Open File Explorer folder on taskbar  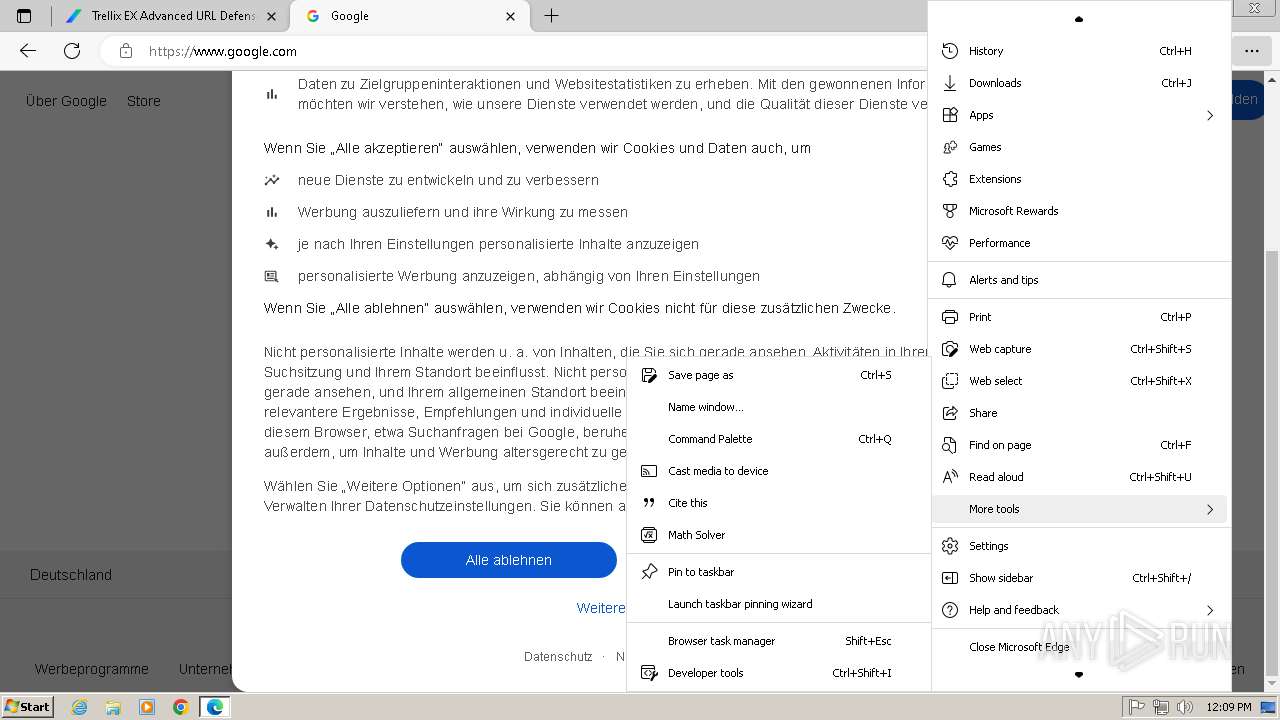click(x=113, y=707)
